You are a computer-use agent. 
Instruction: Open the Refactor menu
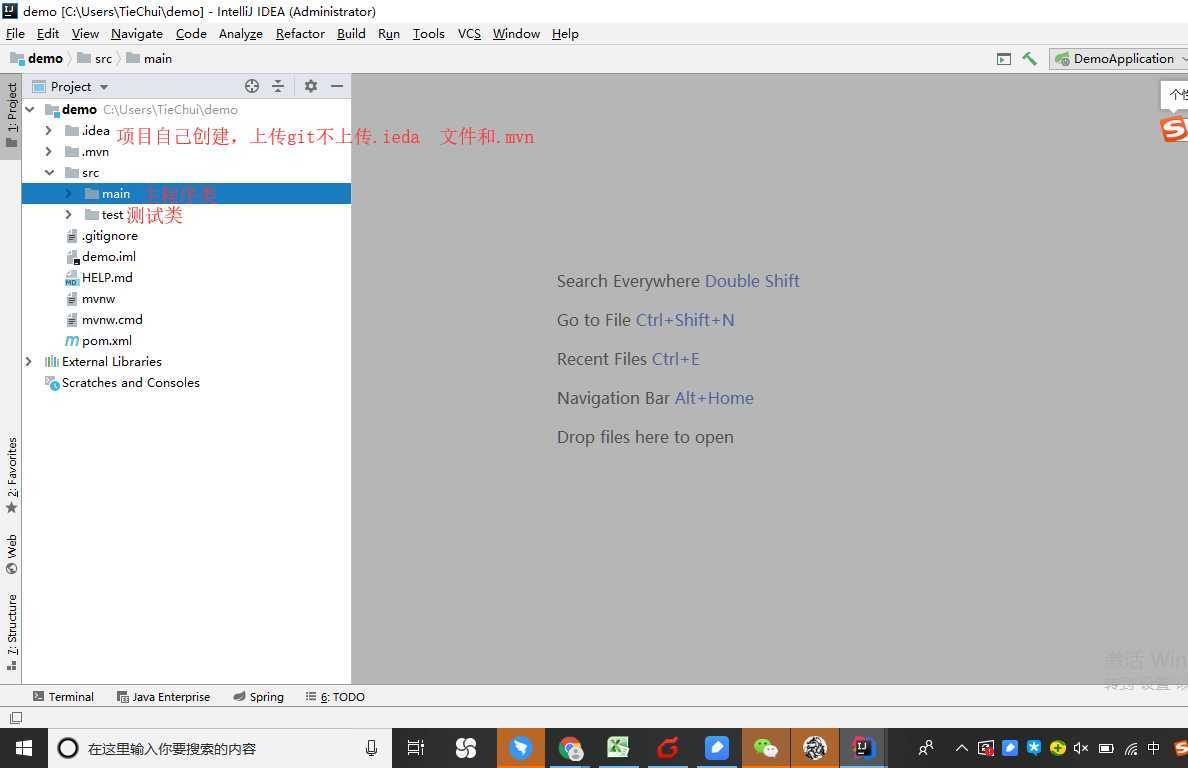300,33
